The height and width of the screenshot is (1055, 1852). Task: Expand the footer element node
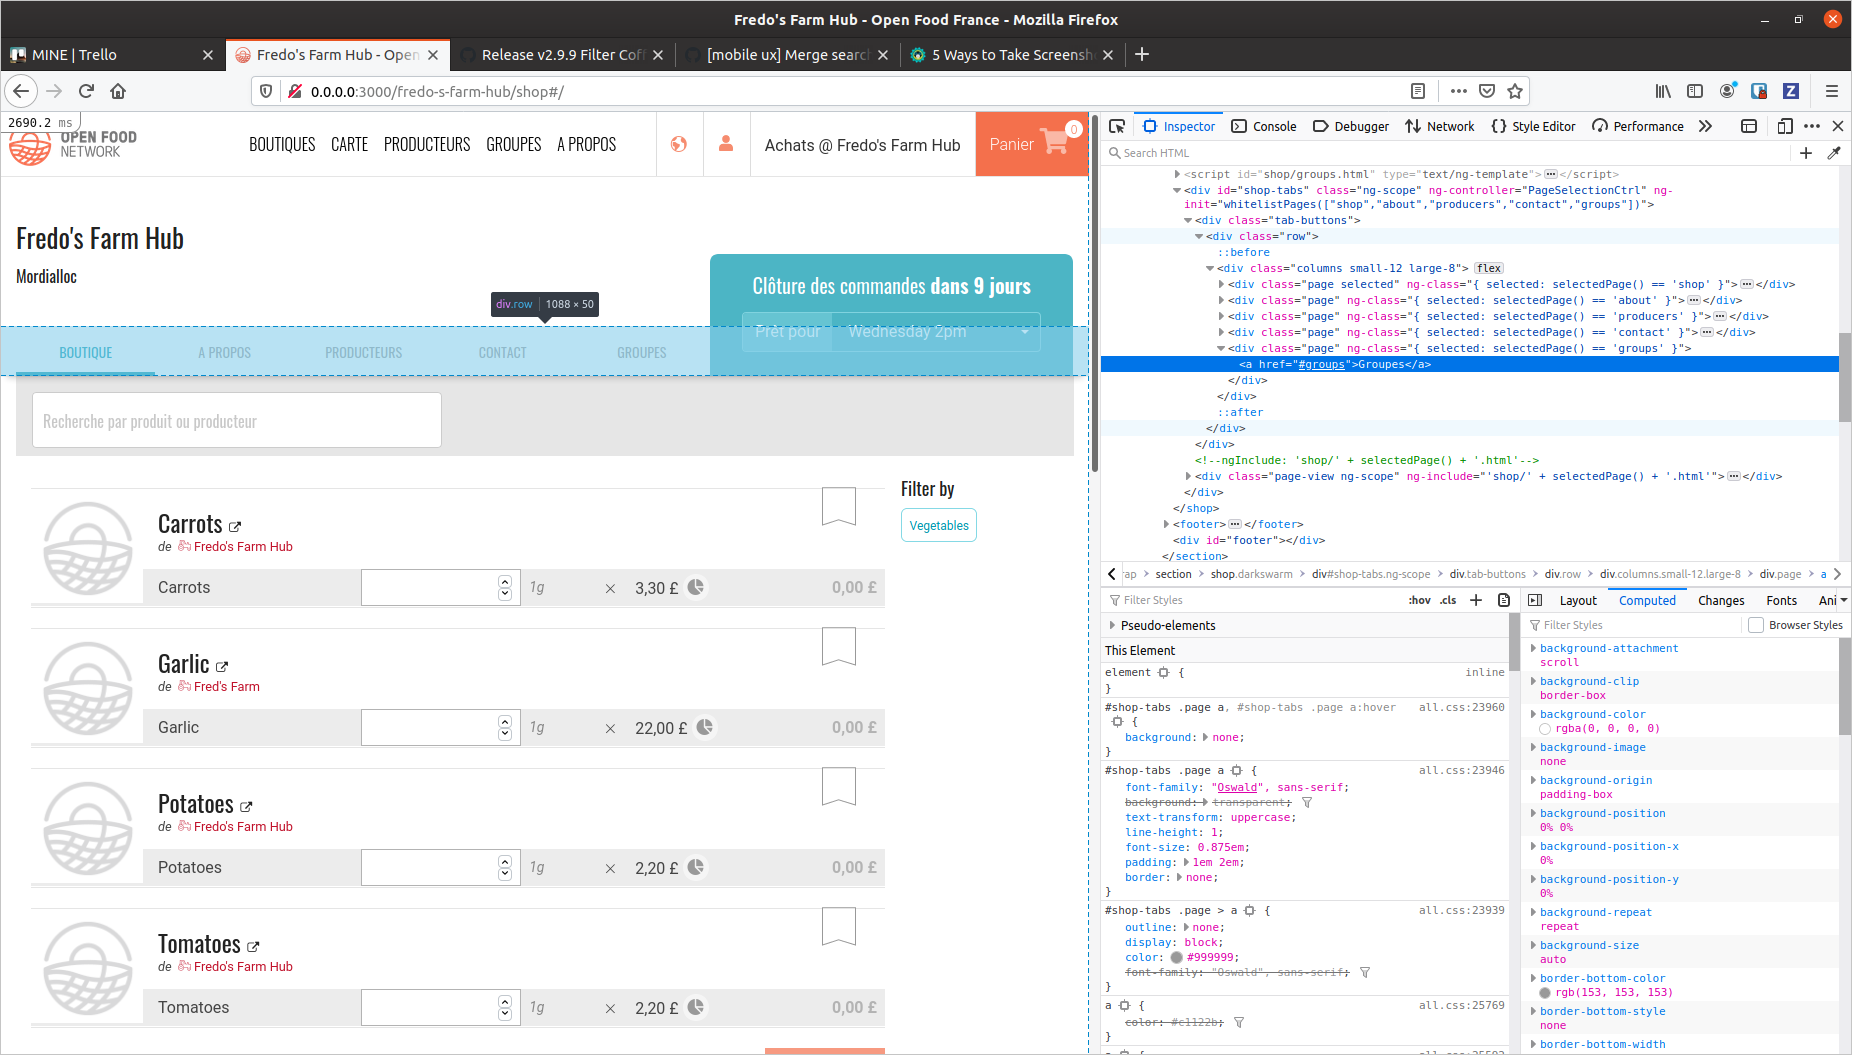click(x=1166, y=524)
